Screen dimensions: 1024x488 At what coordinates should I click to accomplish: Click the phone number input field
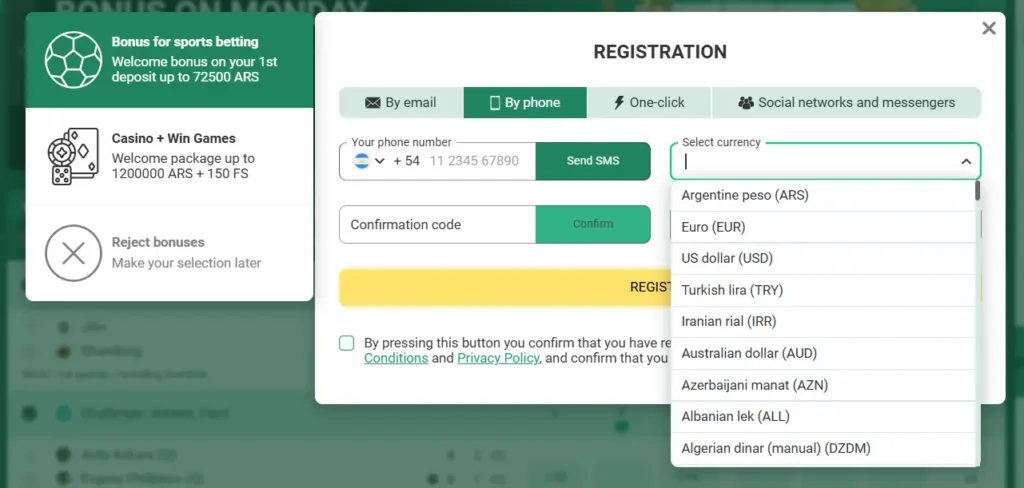pyautogui.click(x=474, y=161)
